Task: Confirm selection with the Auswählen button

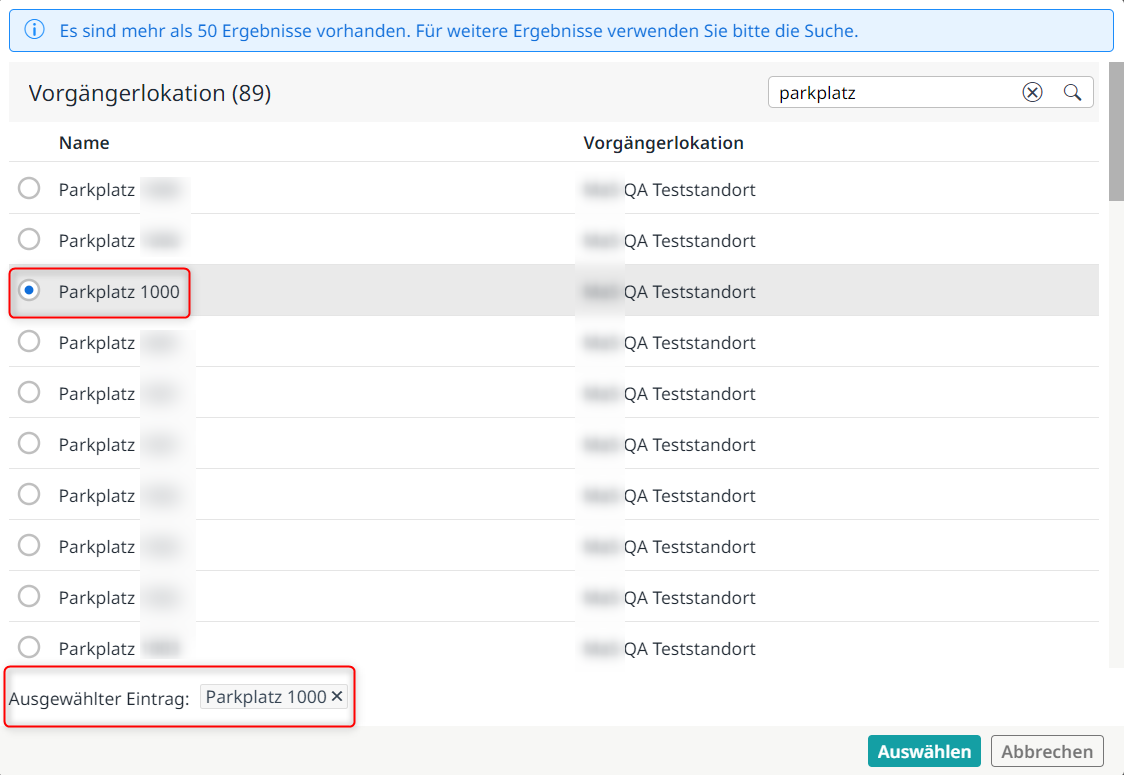Action: 923,751
